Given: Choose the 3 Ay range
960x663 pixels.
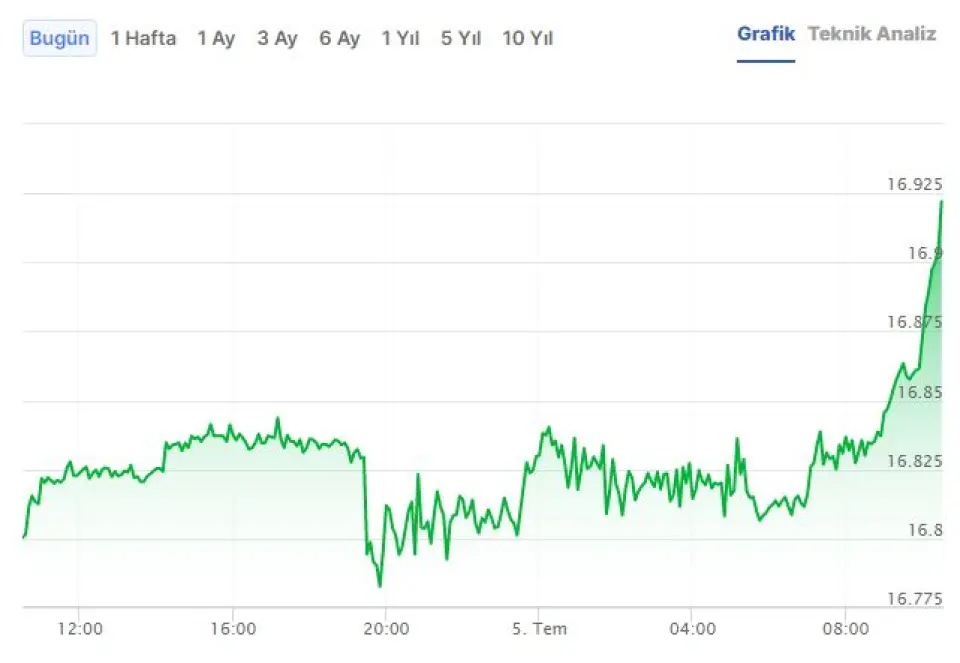Looking at the screenshot, I should (277, 39).
